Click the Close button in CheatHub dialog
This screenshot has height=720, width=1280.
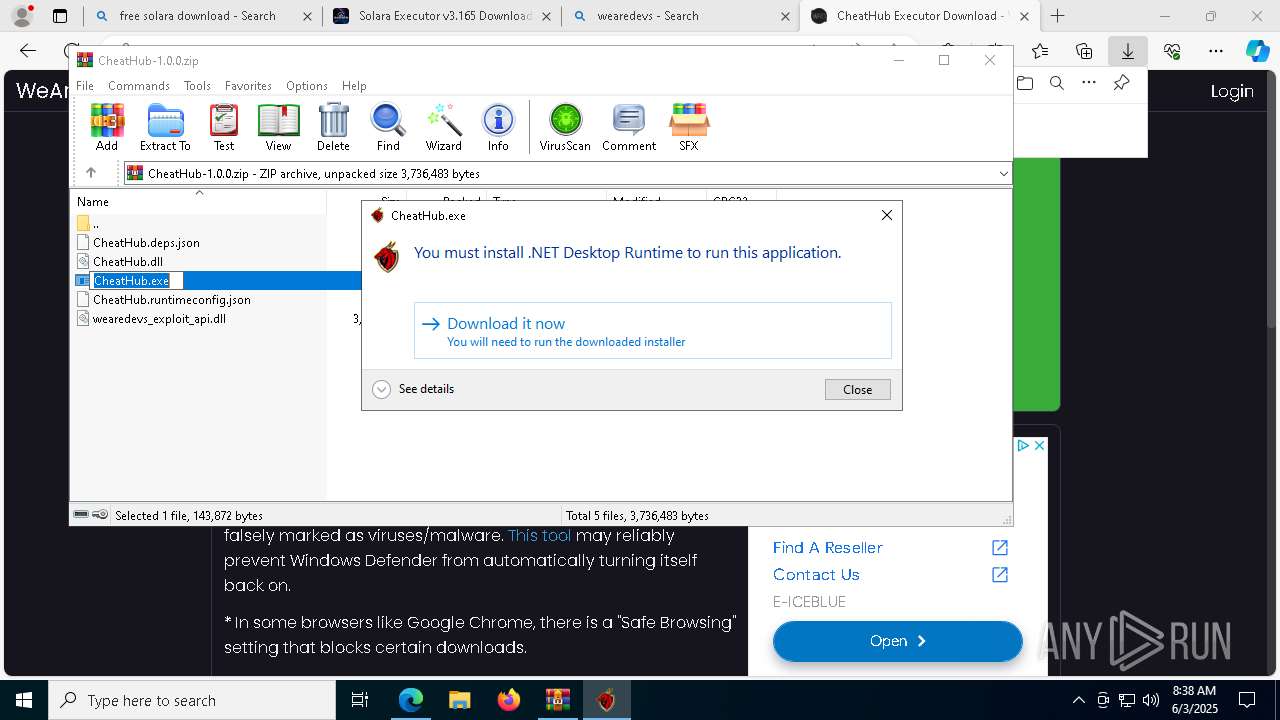[x=857, y=390]
